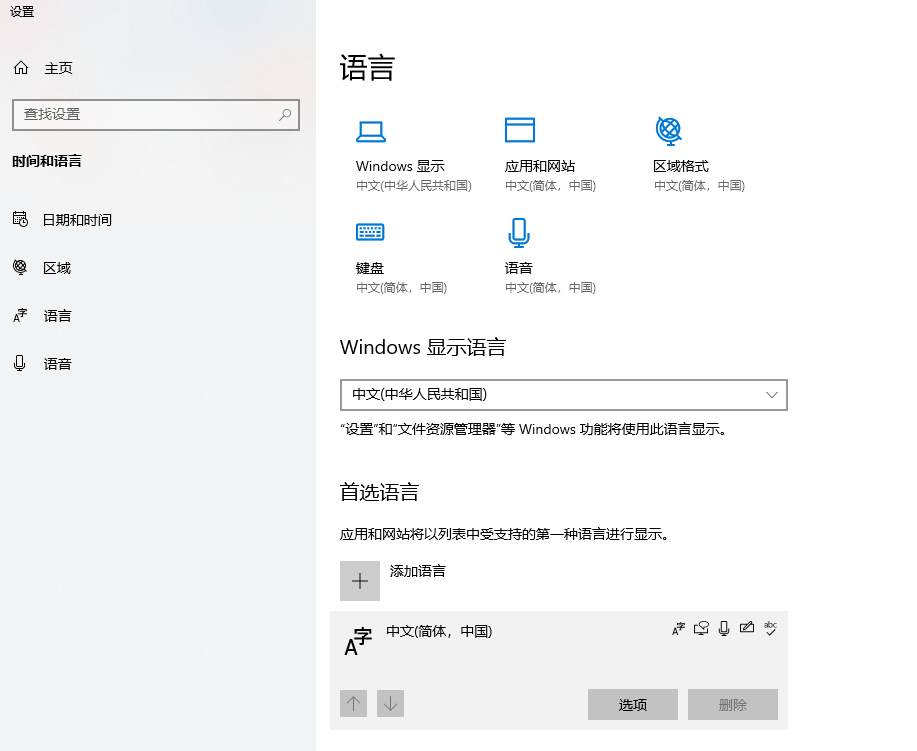The width and height of the screenshot is (917, 751).
Task: Open 日期和时间 settings page
Action: [x=77, y=220]
